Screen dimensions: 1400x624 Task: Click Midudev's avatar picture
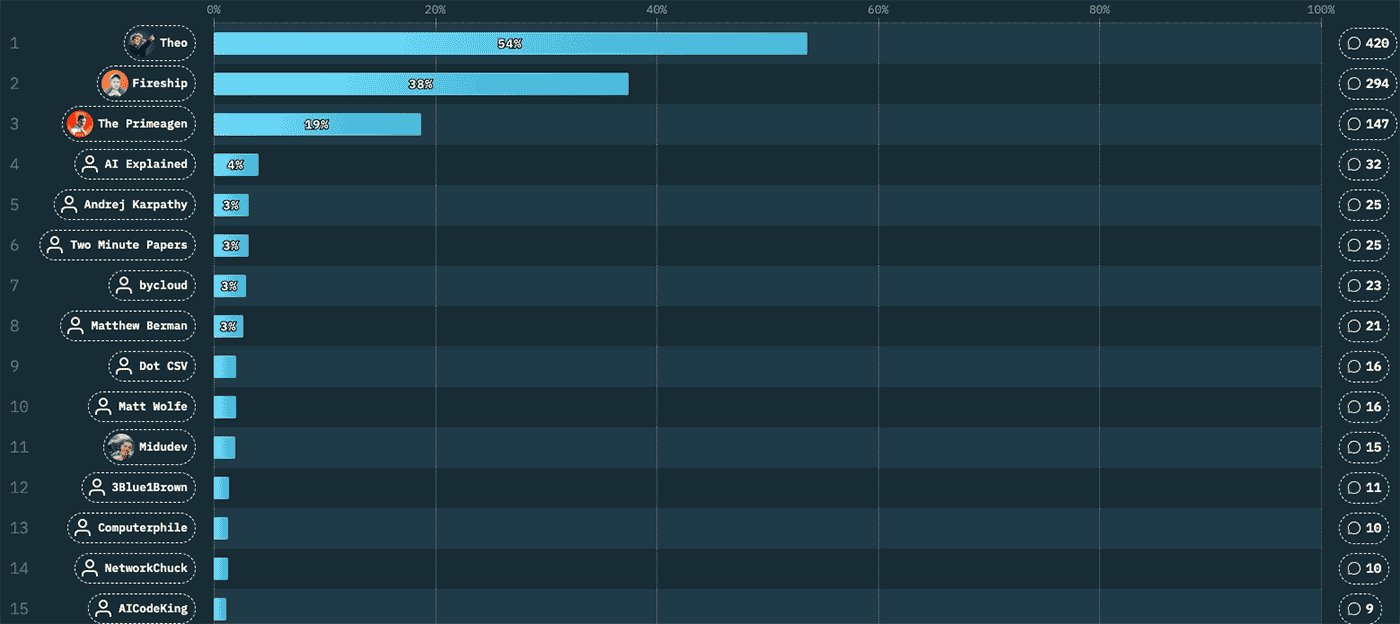point(120,447)
